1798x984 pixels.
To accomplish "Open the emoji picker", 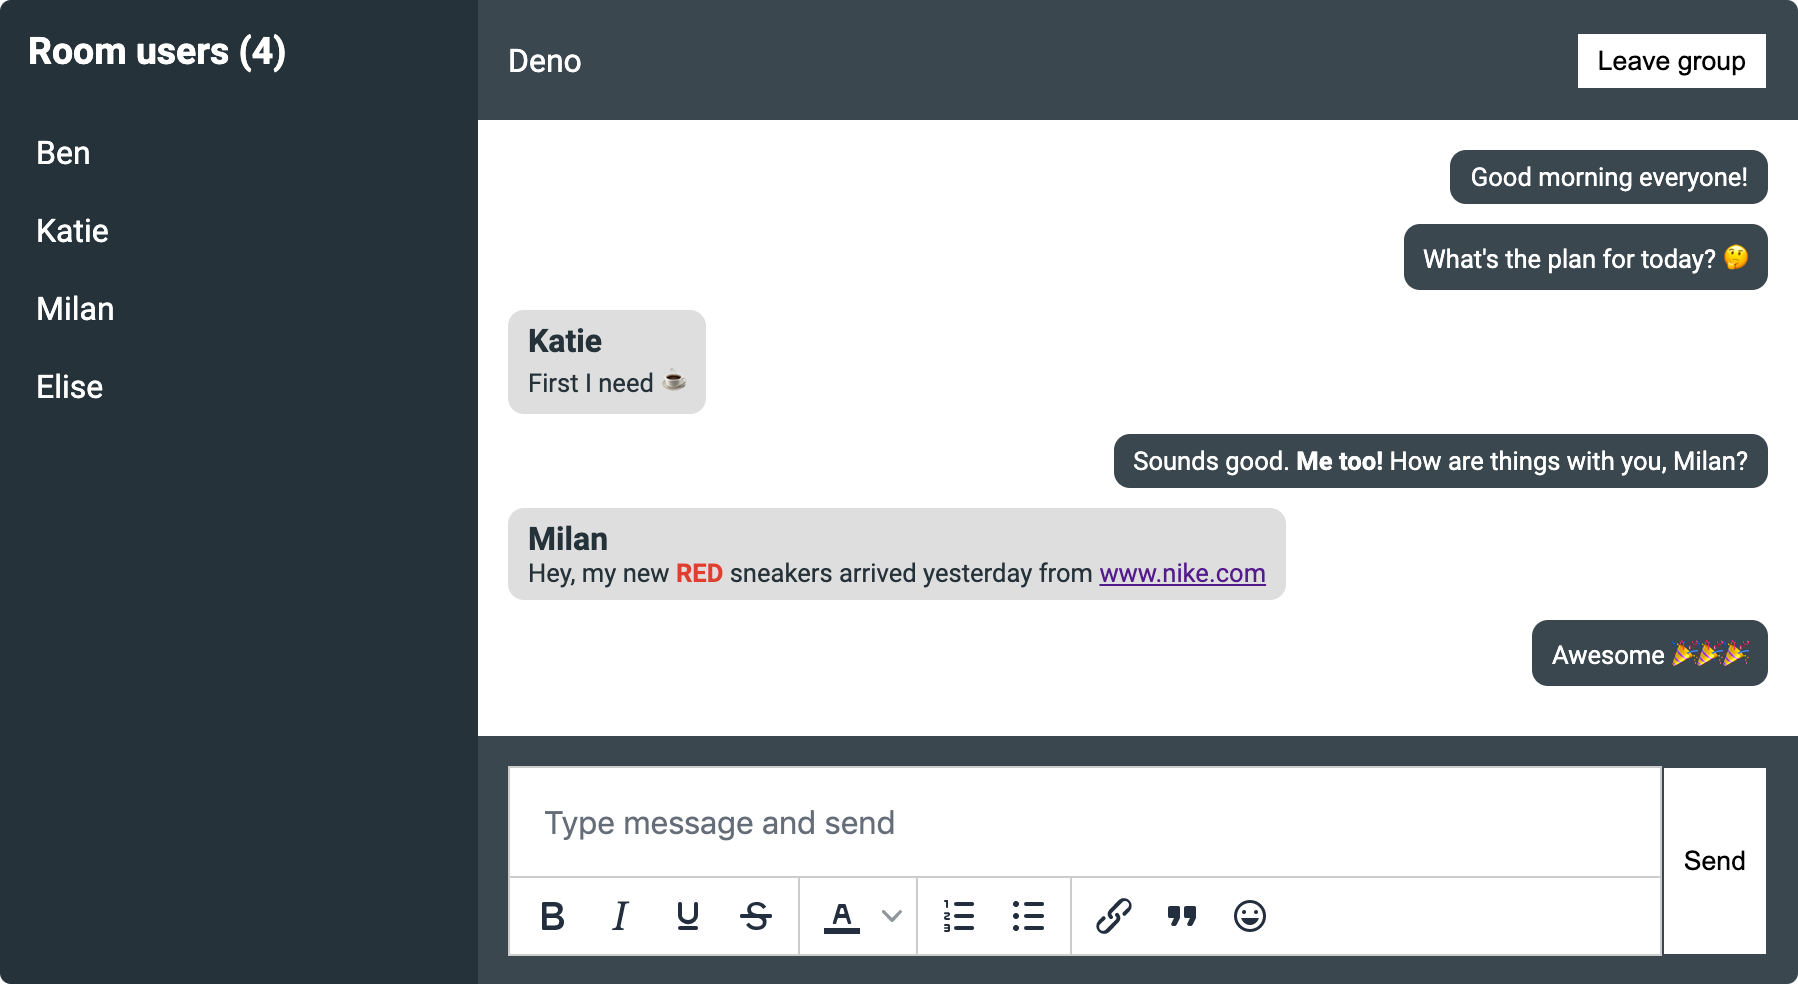I will [1251, 915].
